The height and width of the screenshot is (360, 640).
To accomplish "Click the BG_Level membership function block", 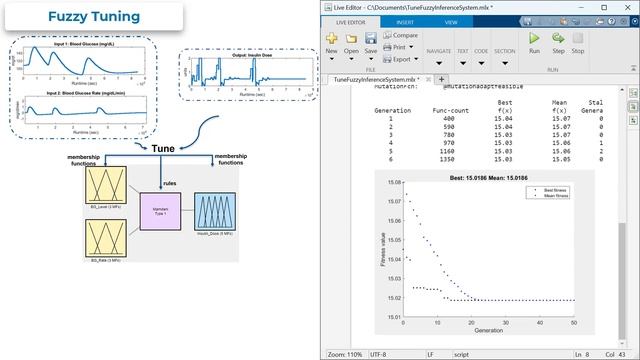I will [x=106, y=185].
